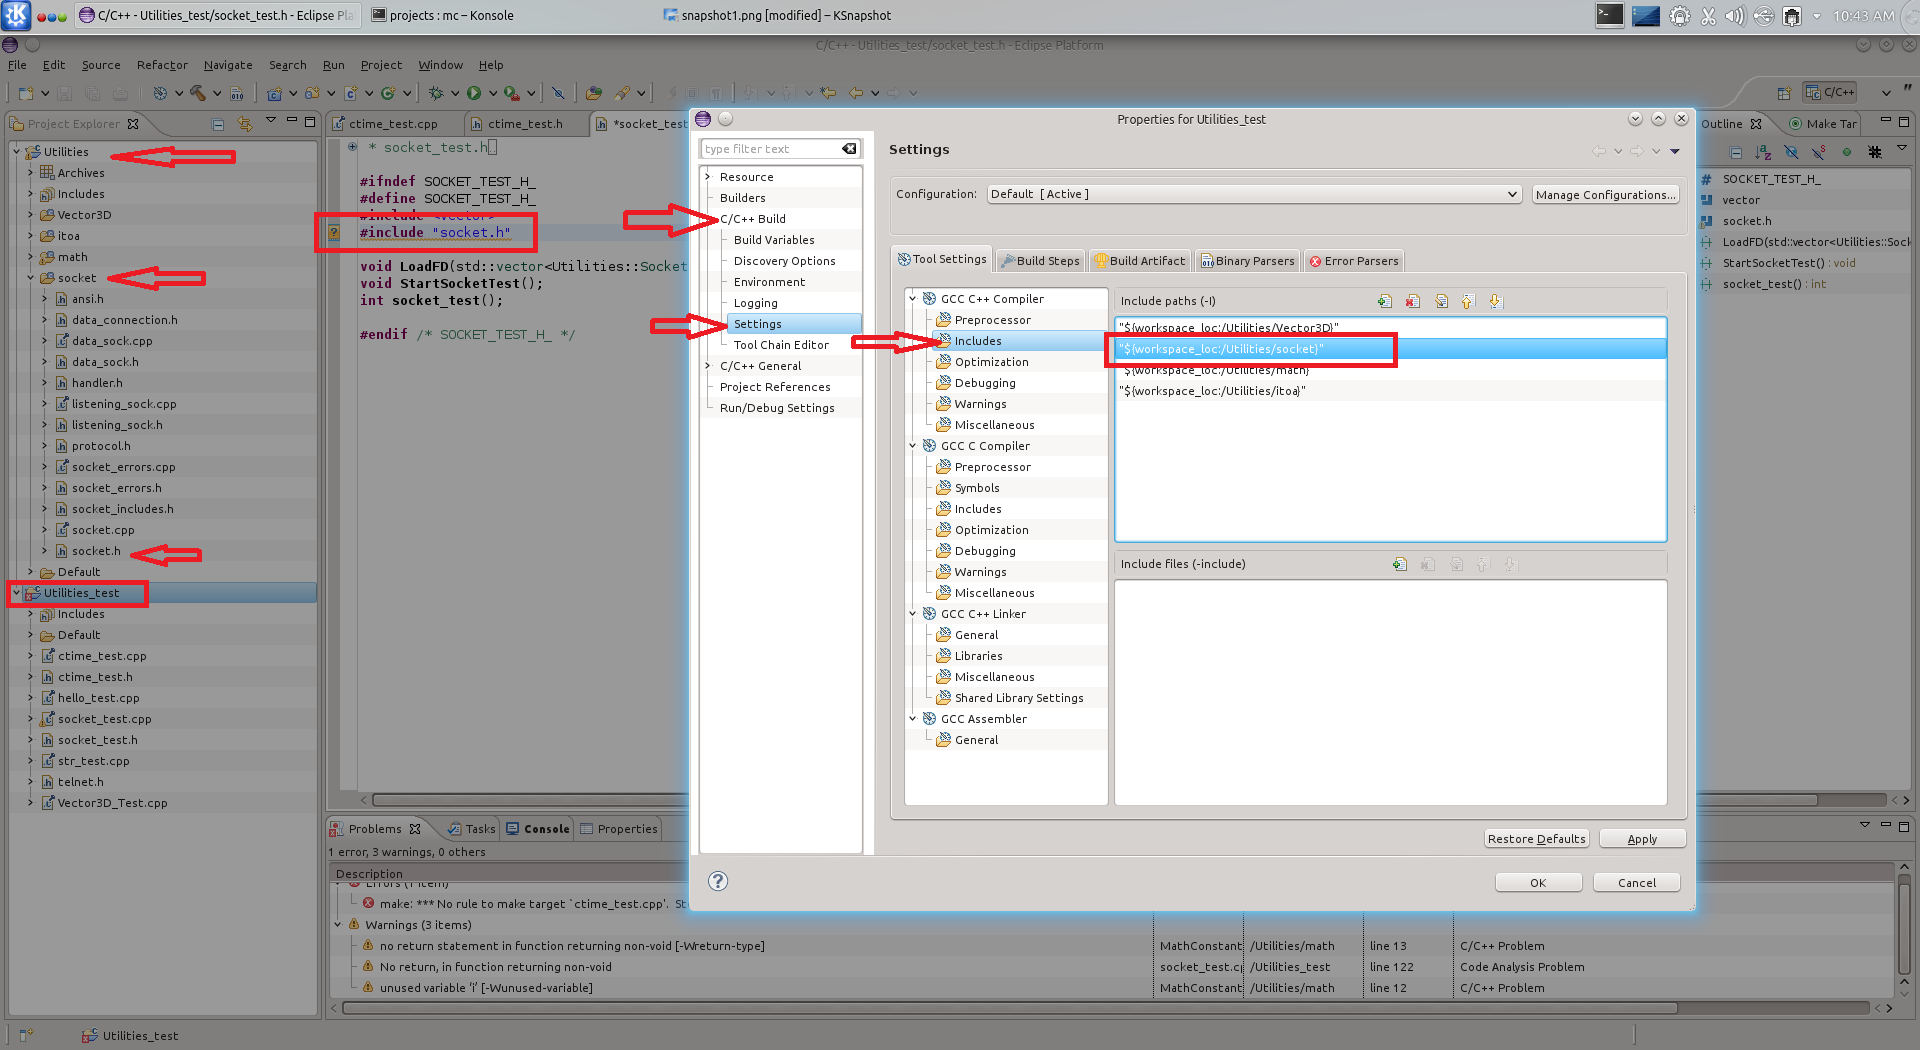Add a new include path entry
This screenshot has width=1920, height=1050.
(1385, 301)
